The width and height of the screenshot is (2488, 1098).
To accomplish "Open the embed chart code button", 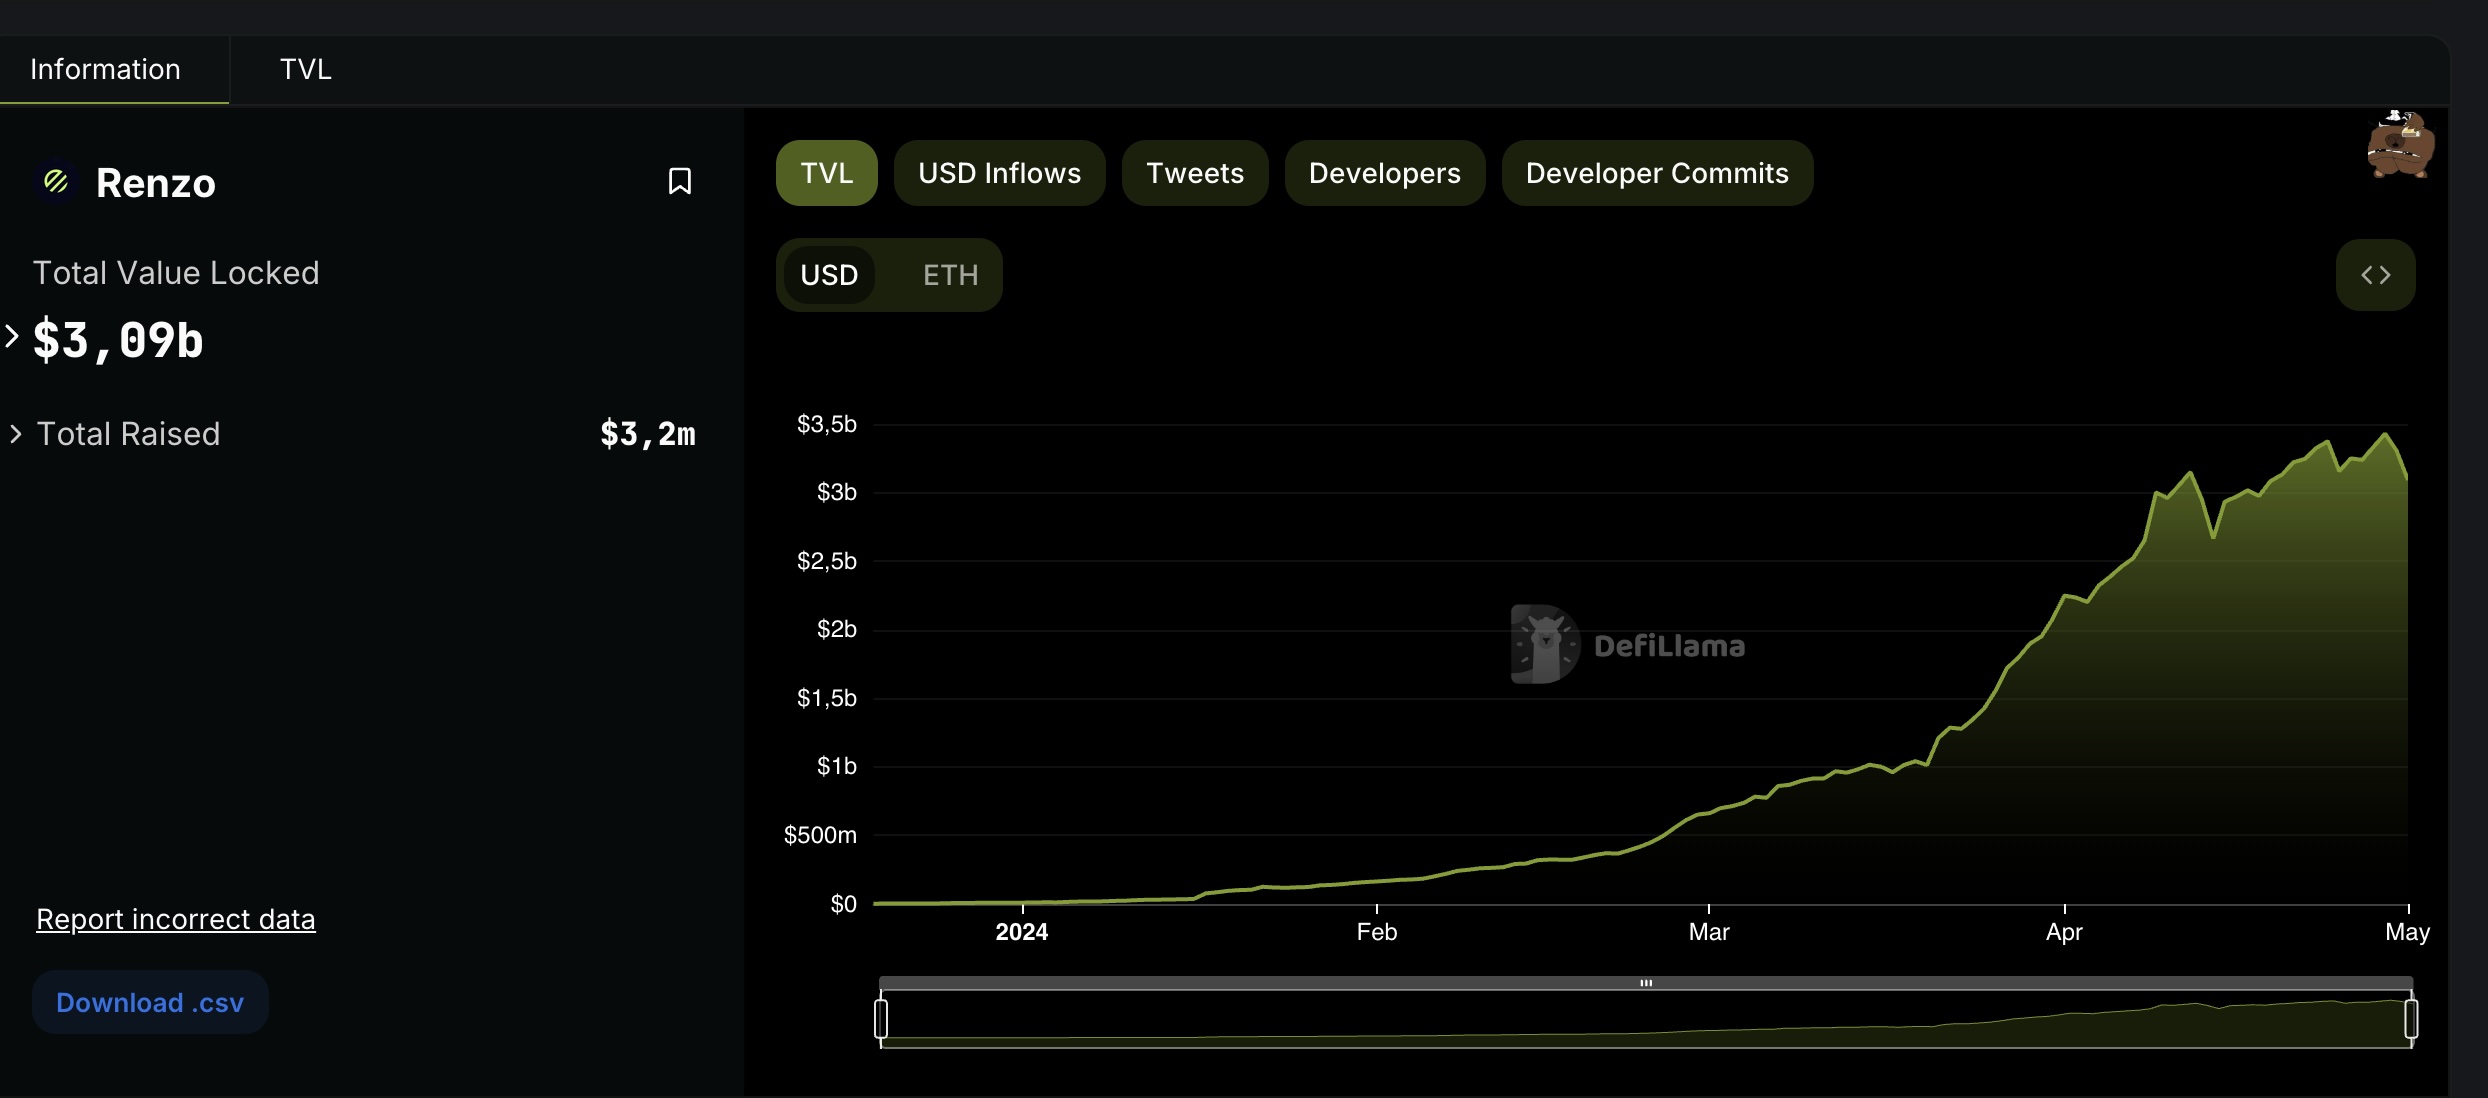I will (2375, 275).
